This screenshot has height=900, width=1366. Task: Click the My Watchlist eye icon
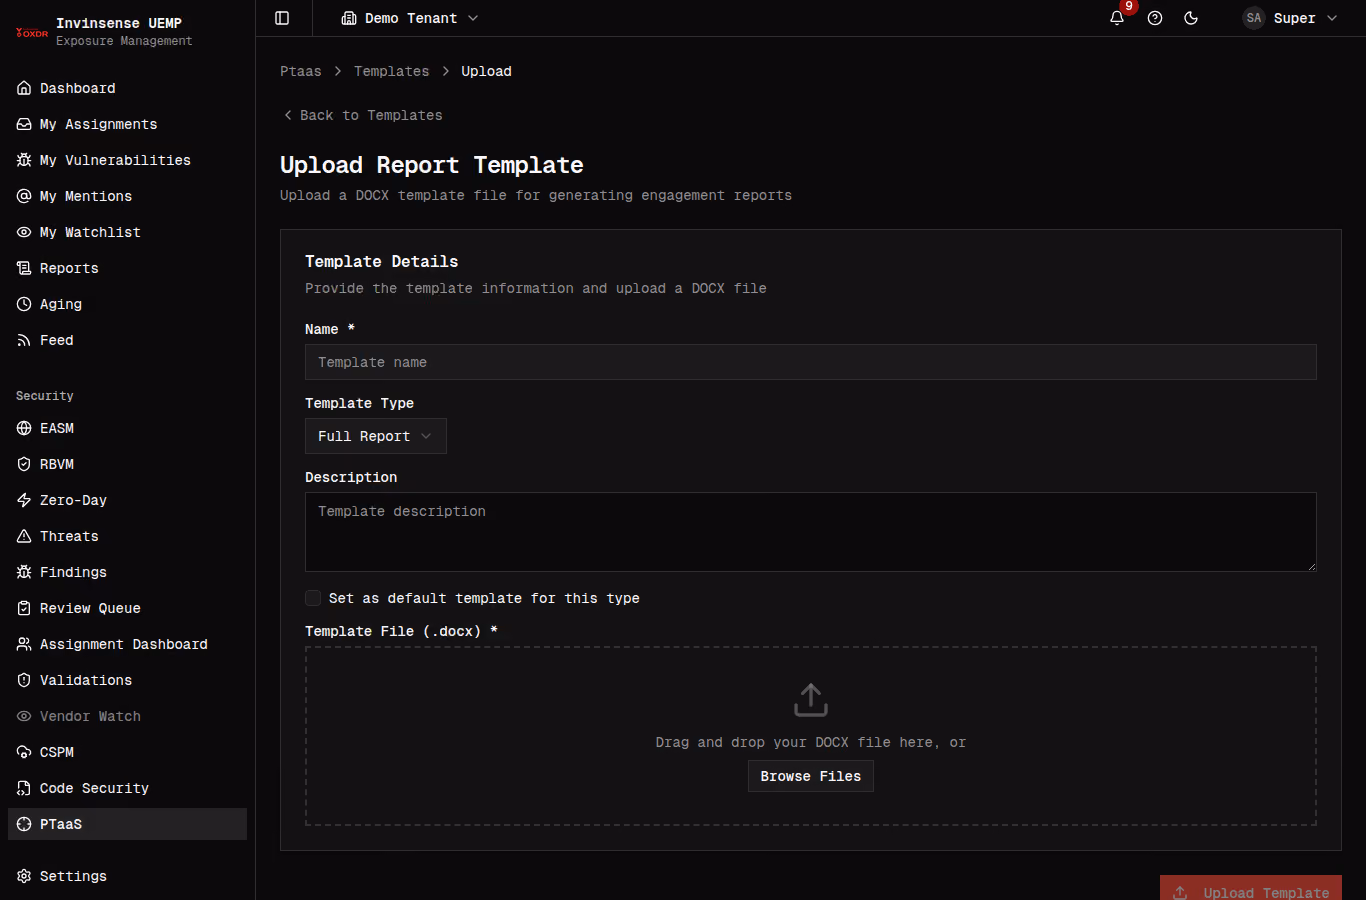coord(24,232)
